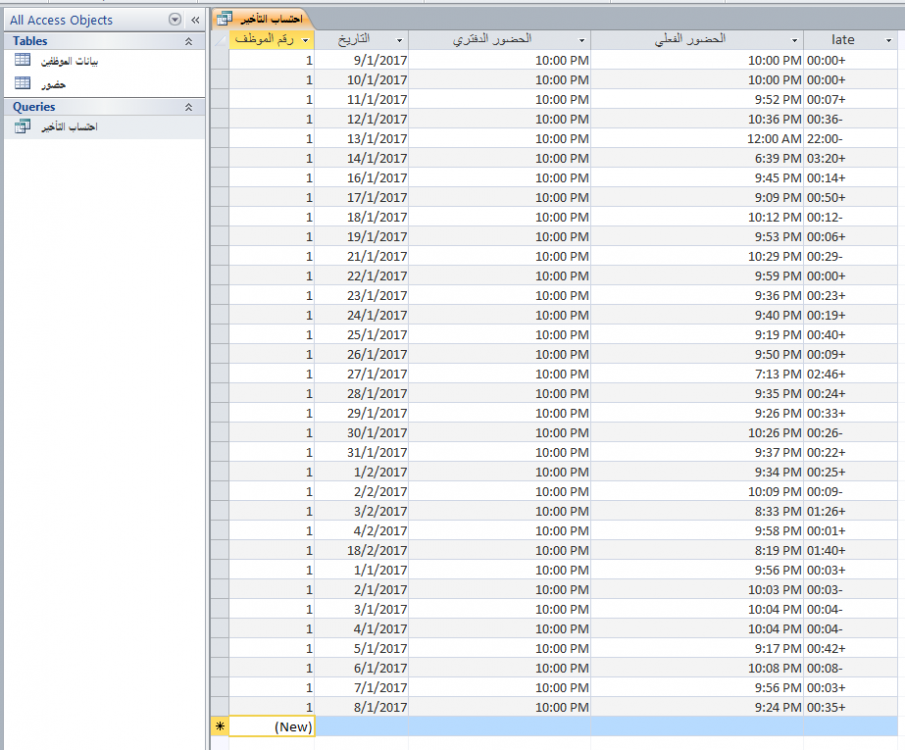Click late value 01:26+

851,511
